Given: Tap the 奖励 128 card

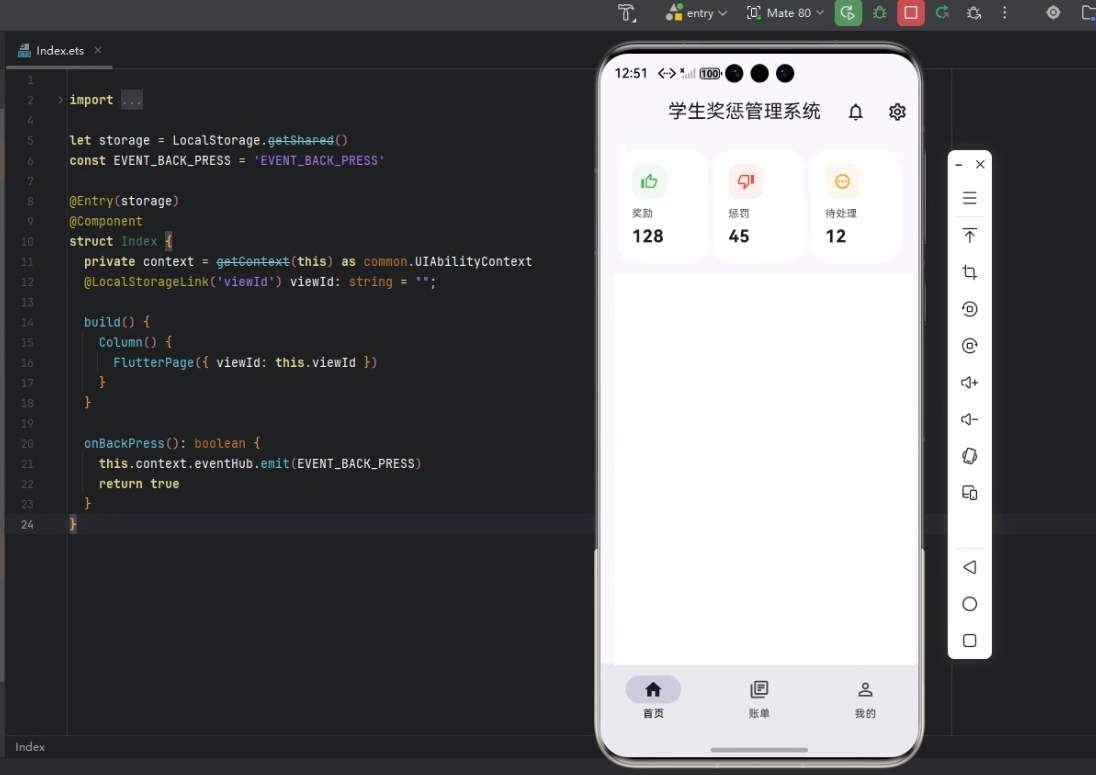Looking at the screenshot, I should 663,206.
